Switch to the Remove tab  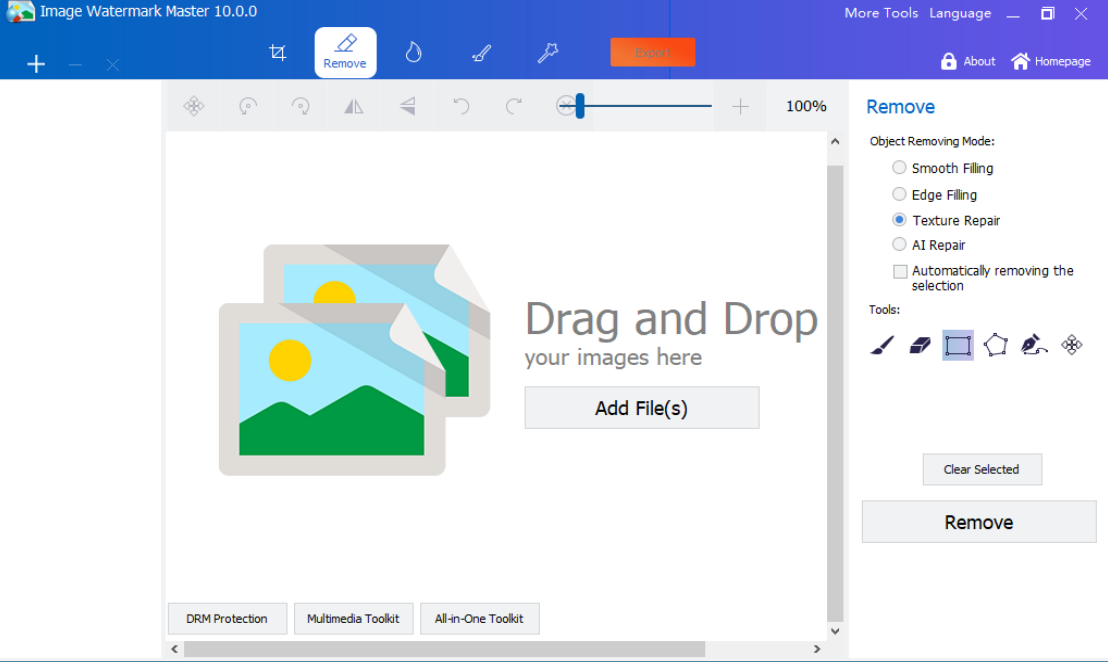click(x=345, y=52)
